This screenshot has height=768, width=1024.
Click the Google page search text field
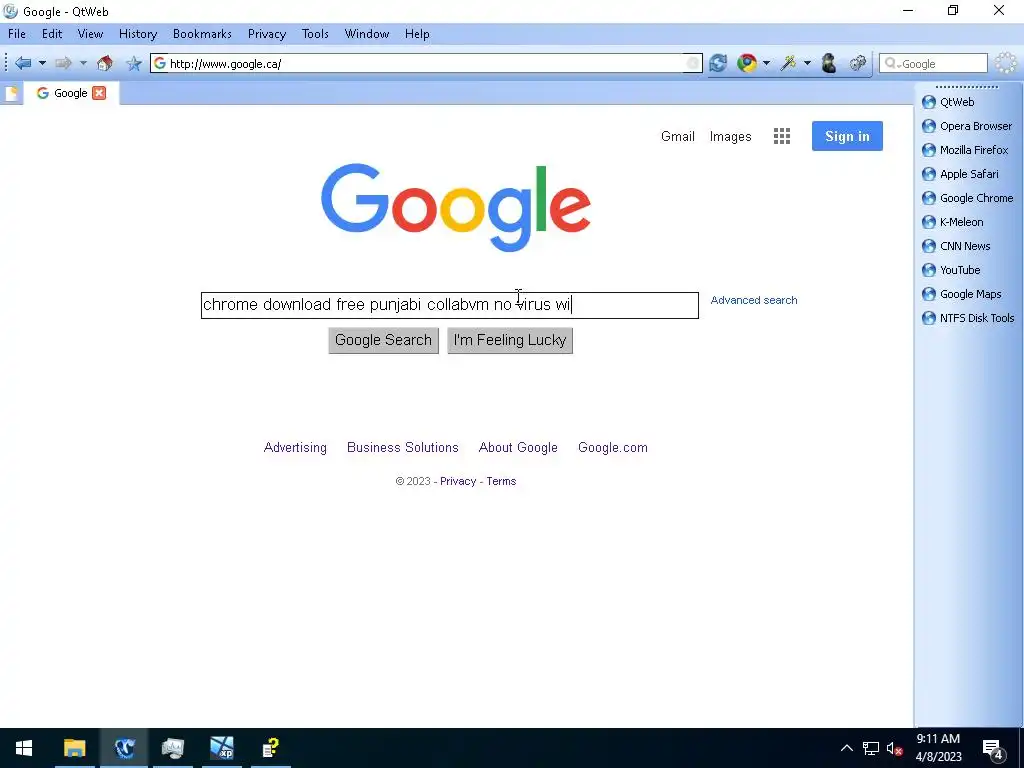[x=449, y=305]
